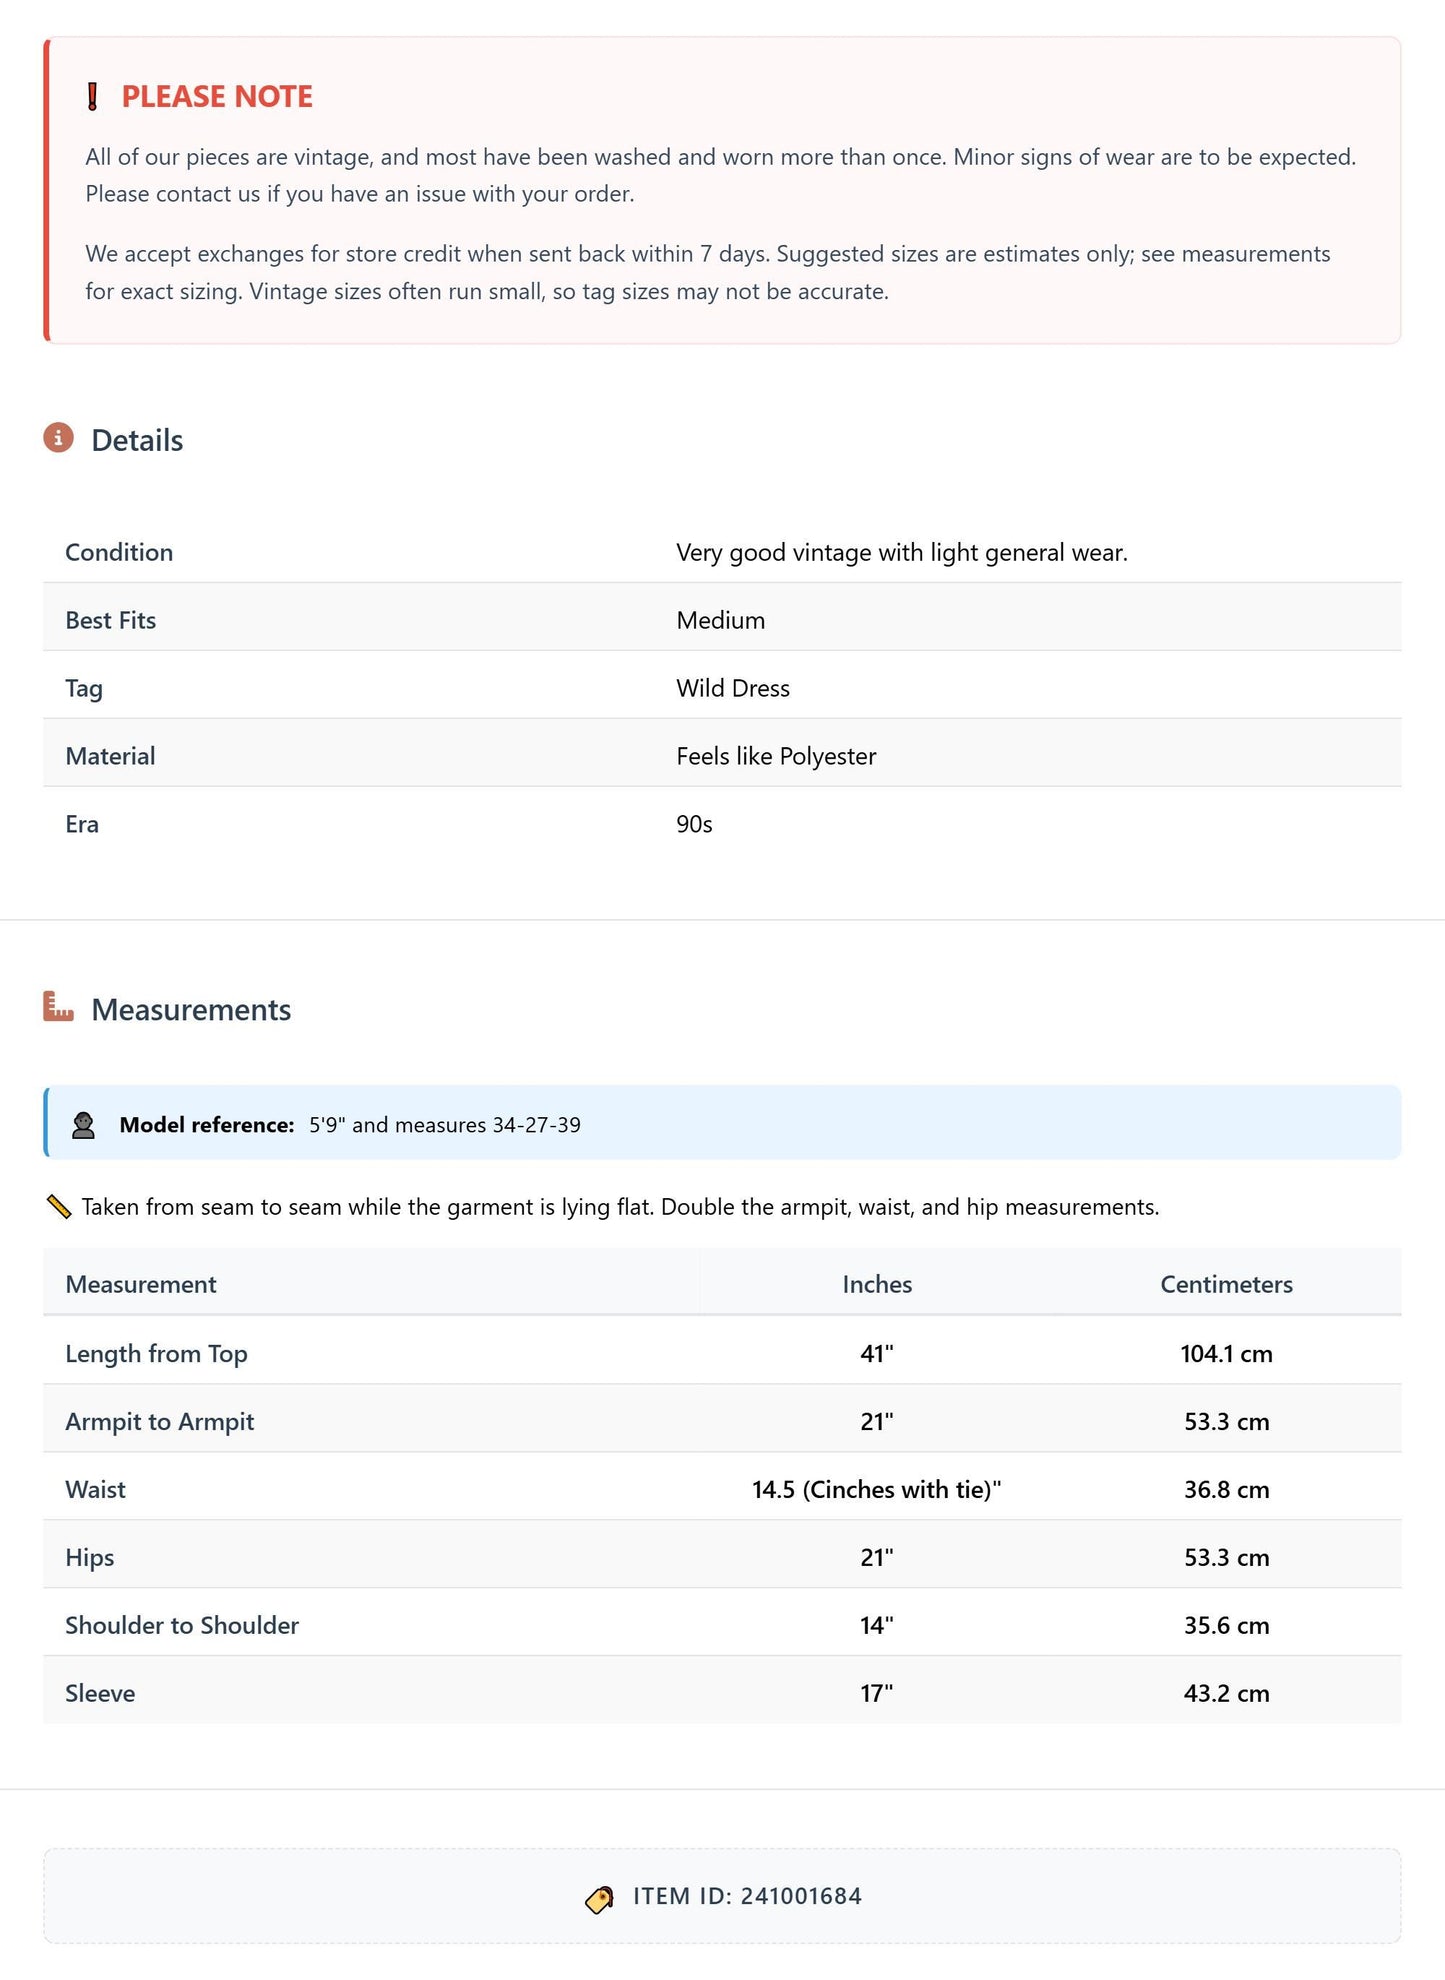Screen dimensions: 1445x1980
Task: Click the PLEASE NOTE heading
Action: coord(217,97)
